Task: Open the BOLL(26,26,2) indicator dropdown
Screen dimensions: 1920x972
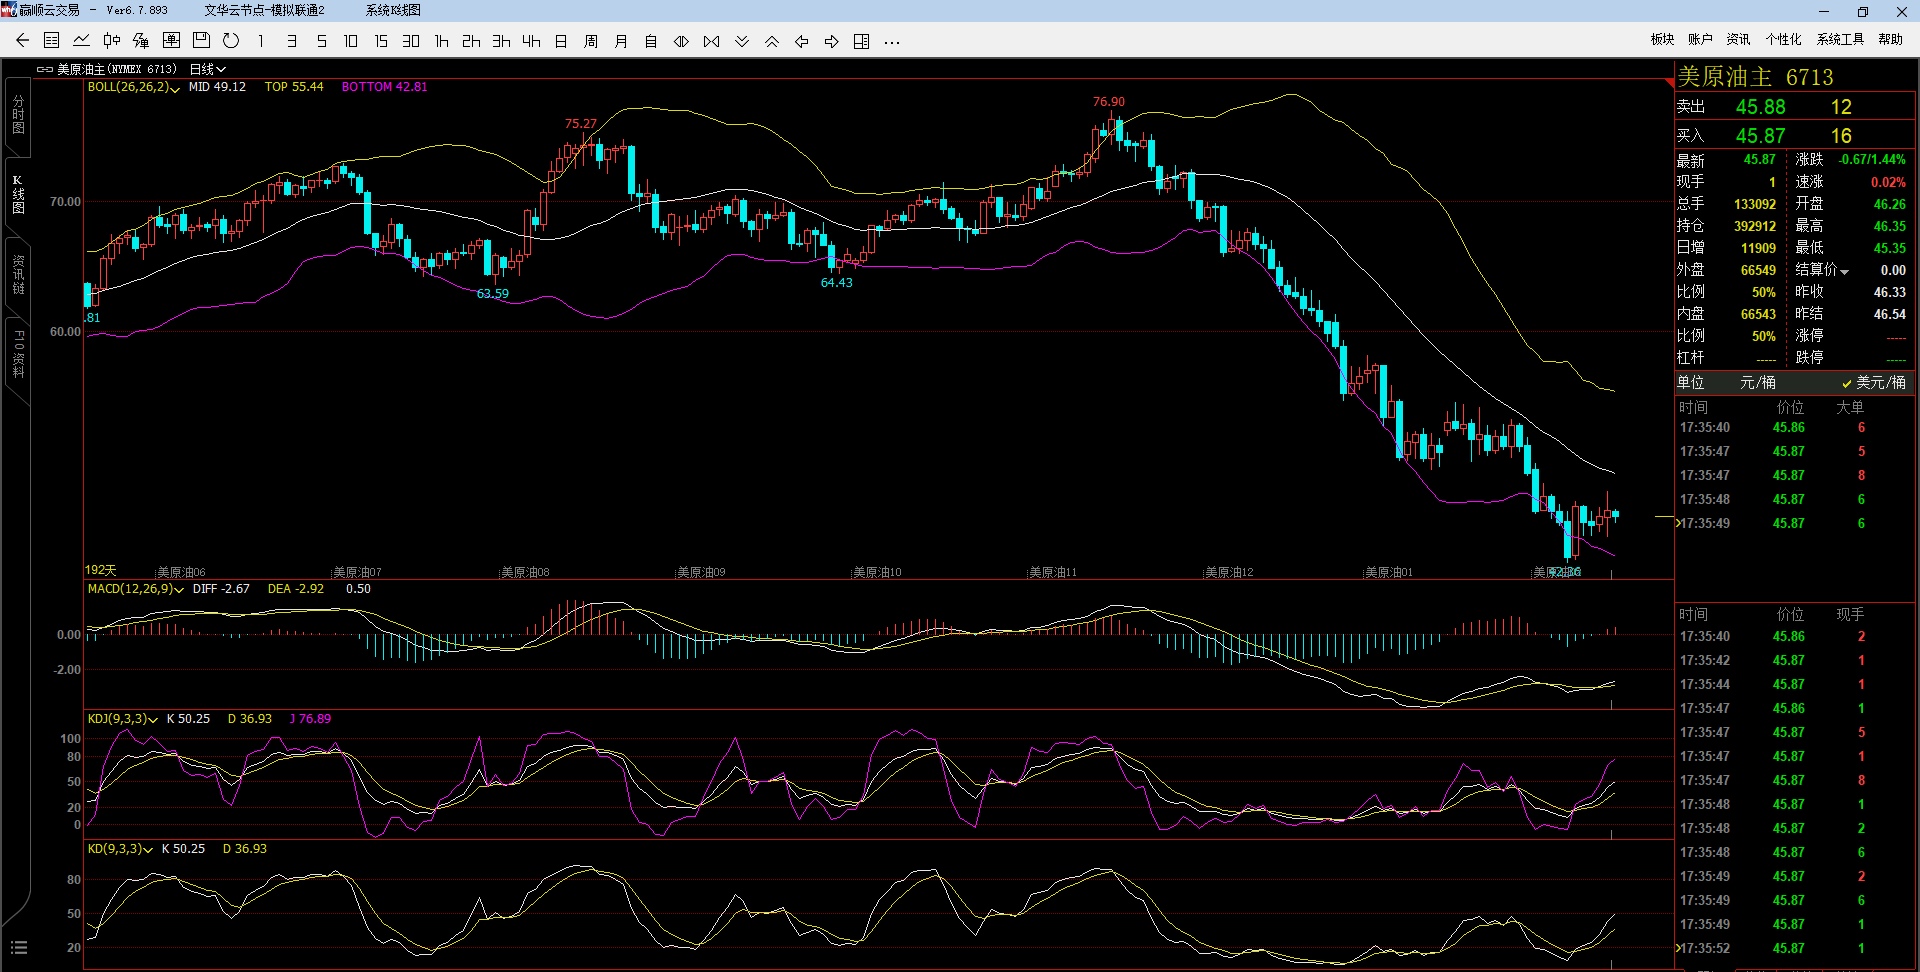Action: tap(134, 88)
